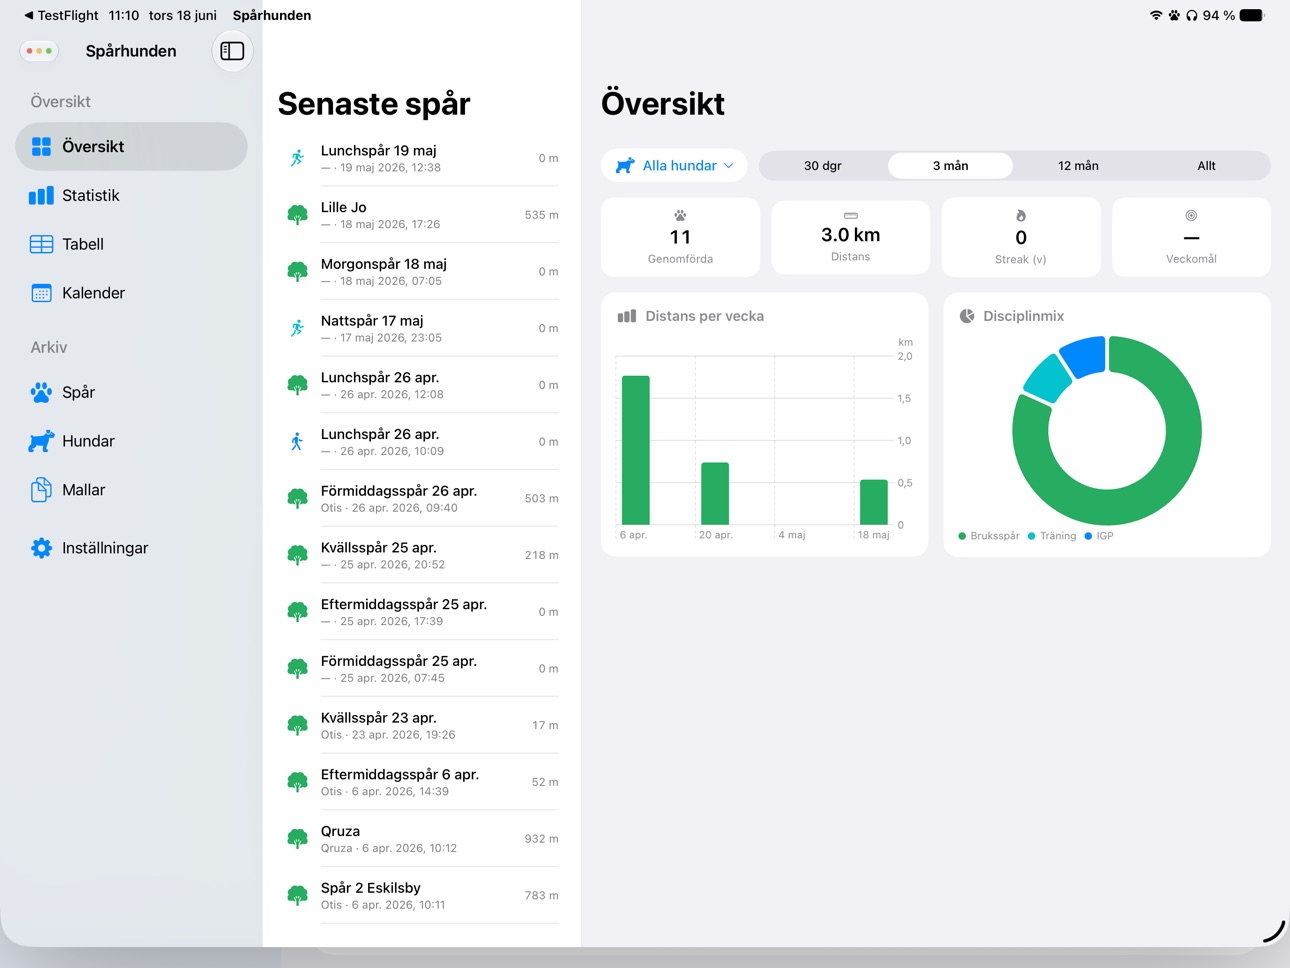Click the Statistik bar chart icon
1290x968 pixels.
pyautogui.click(x=41, y=196)
